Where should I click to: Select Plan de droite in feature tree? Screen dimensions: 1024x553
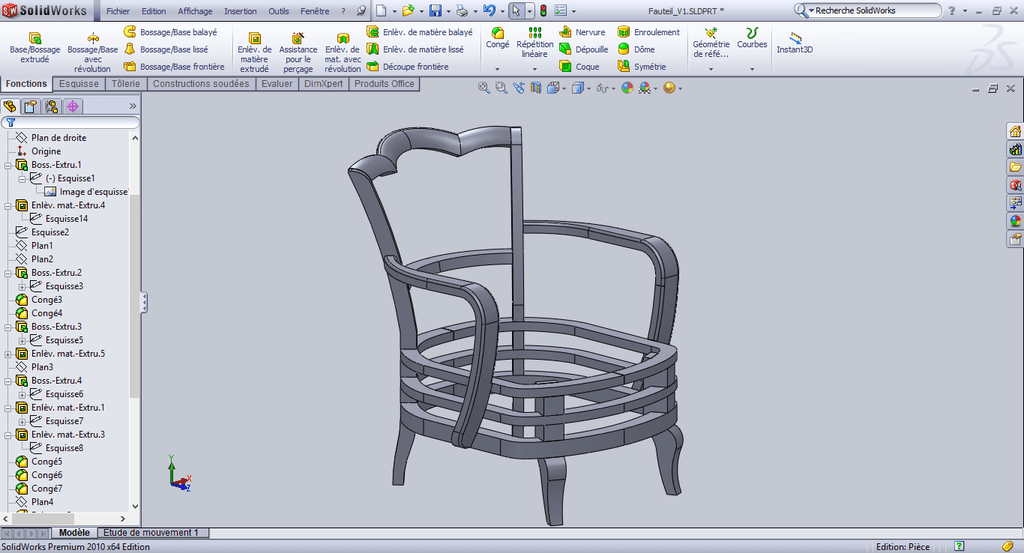pos(58,138)
